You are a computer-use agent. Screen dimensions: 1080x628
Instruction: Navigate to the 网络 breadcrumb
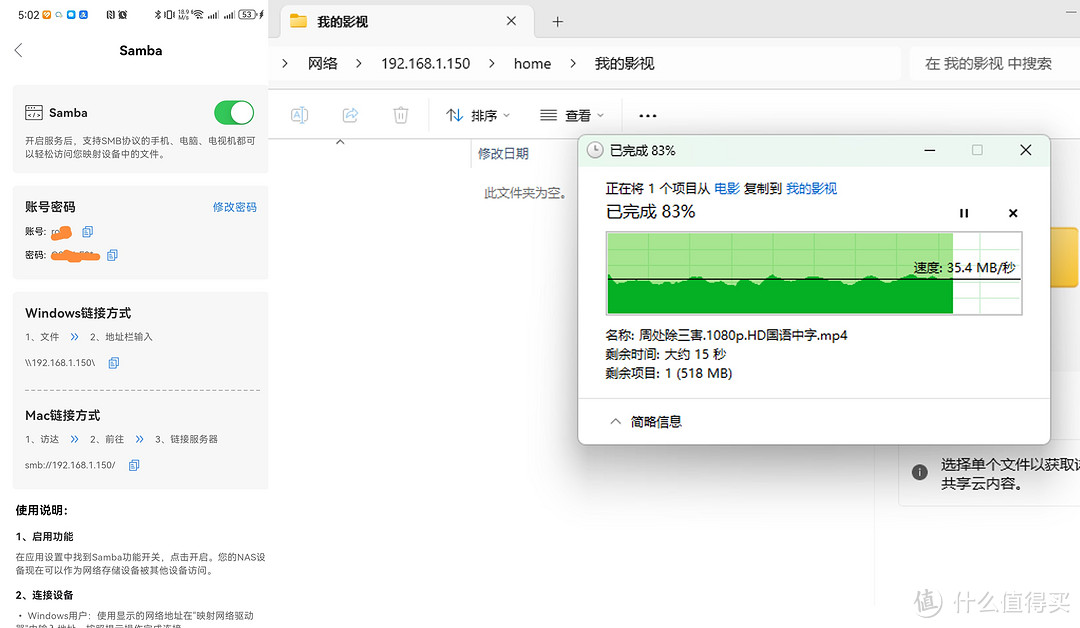pos(323,63)
